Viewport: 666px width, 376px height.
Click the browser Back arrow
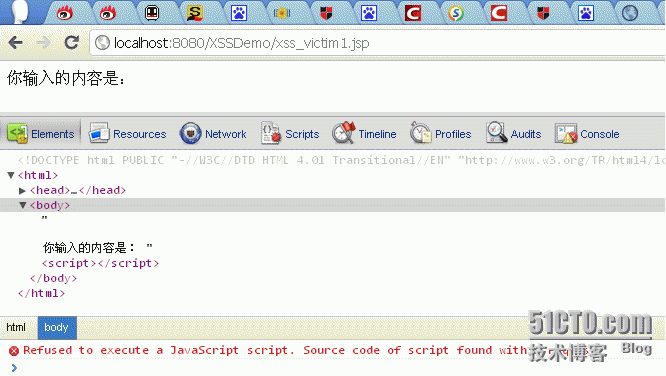15,42
